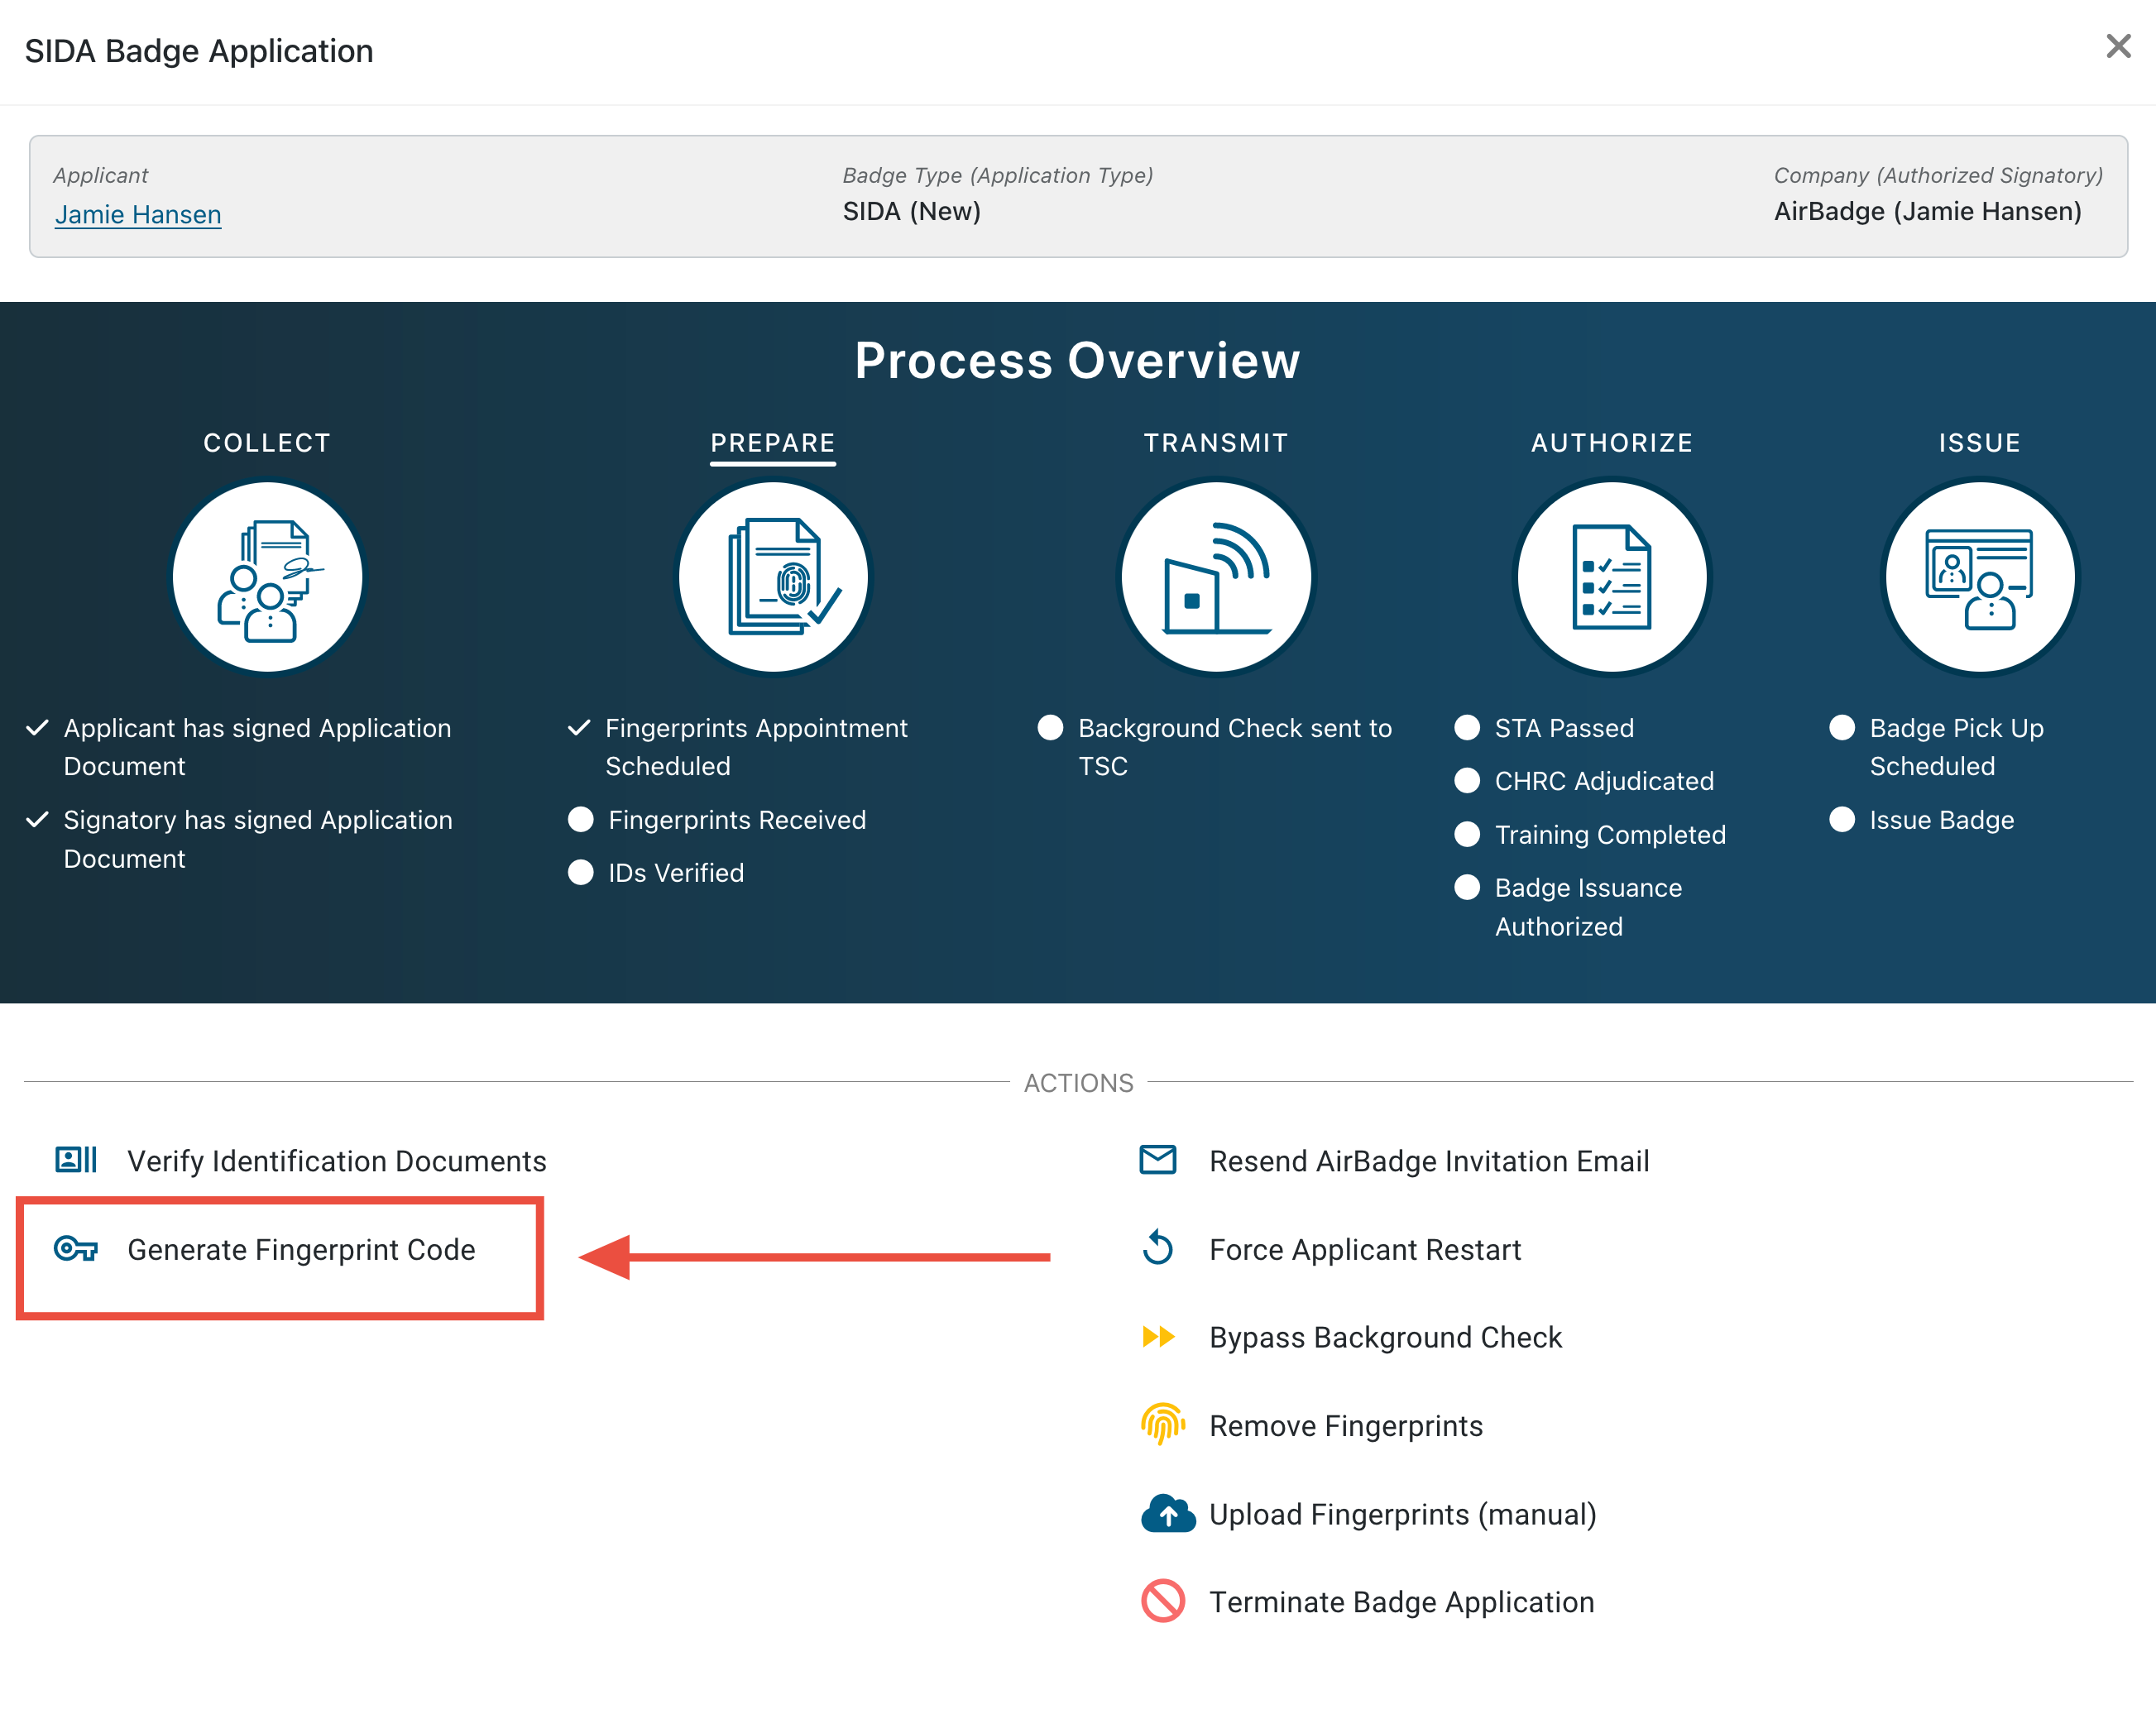Click the Issue badge card icon
The width and height of the screenshot is (2156, 1714).
pos(1979,578)
